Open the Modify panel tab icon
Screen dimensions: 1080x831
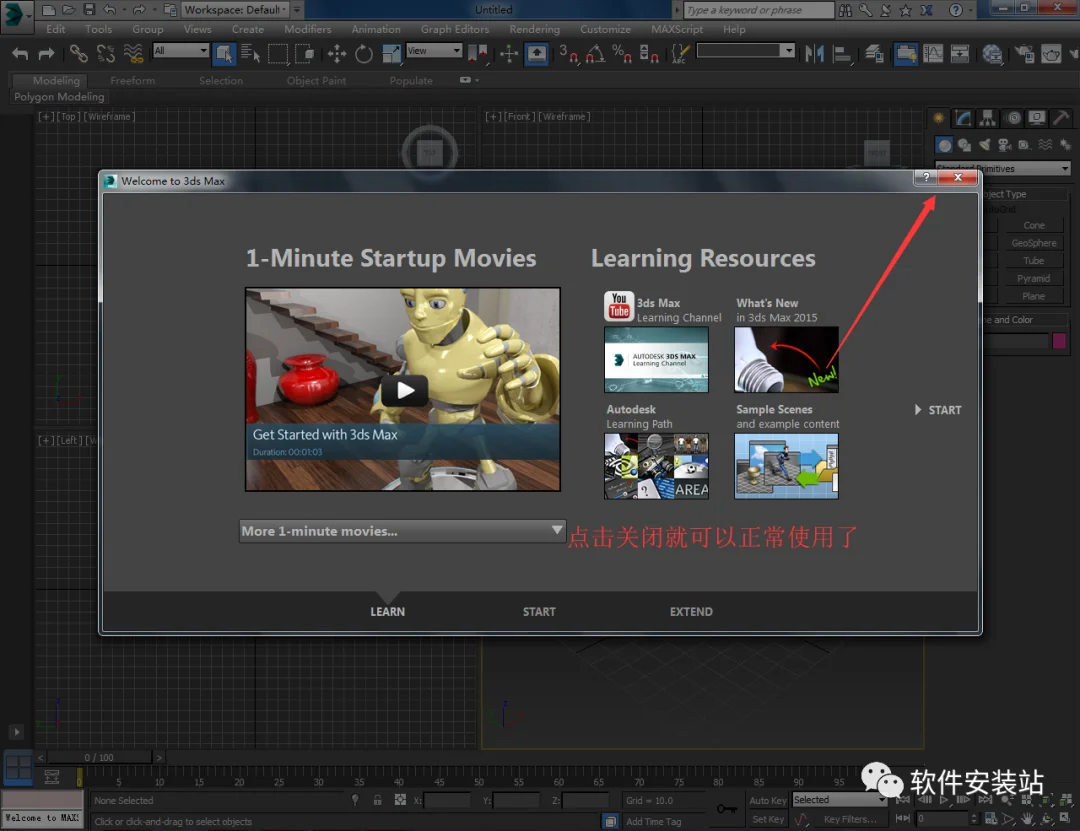[964, 118]
